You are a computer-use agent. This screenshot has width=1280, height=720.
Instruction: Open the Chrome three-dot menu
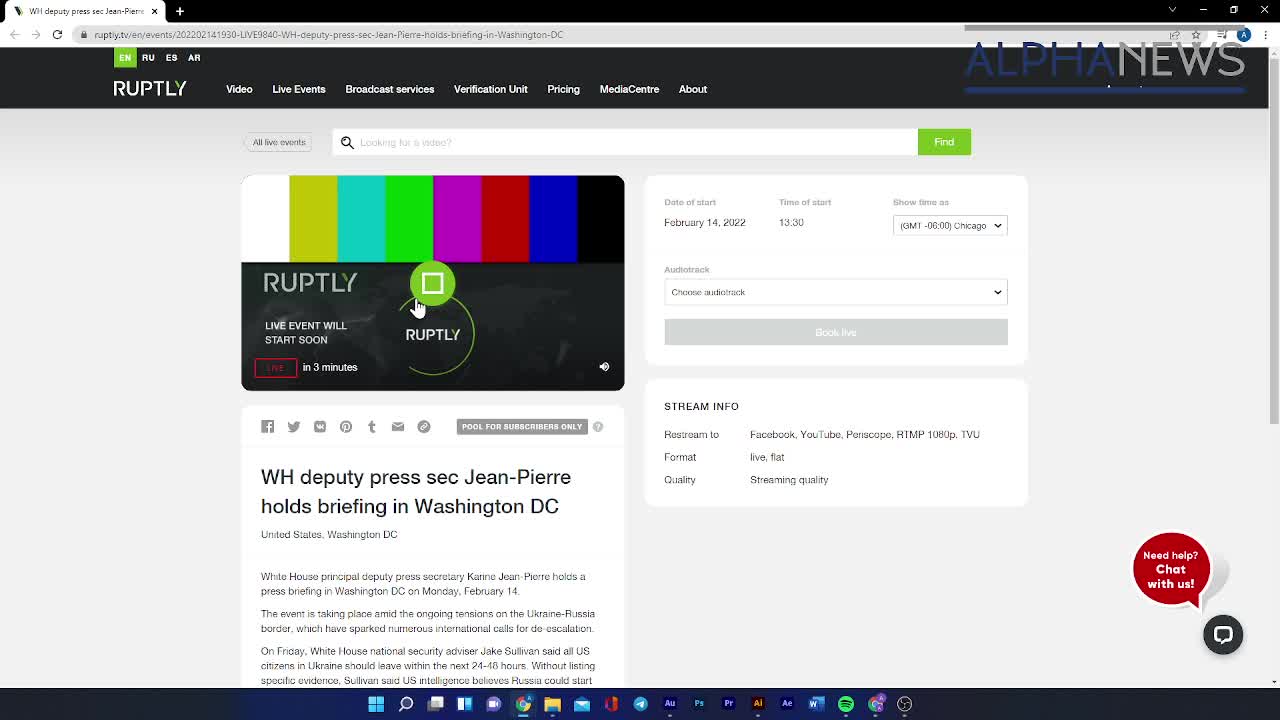(1265, 35)
